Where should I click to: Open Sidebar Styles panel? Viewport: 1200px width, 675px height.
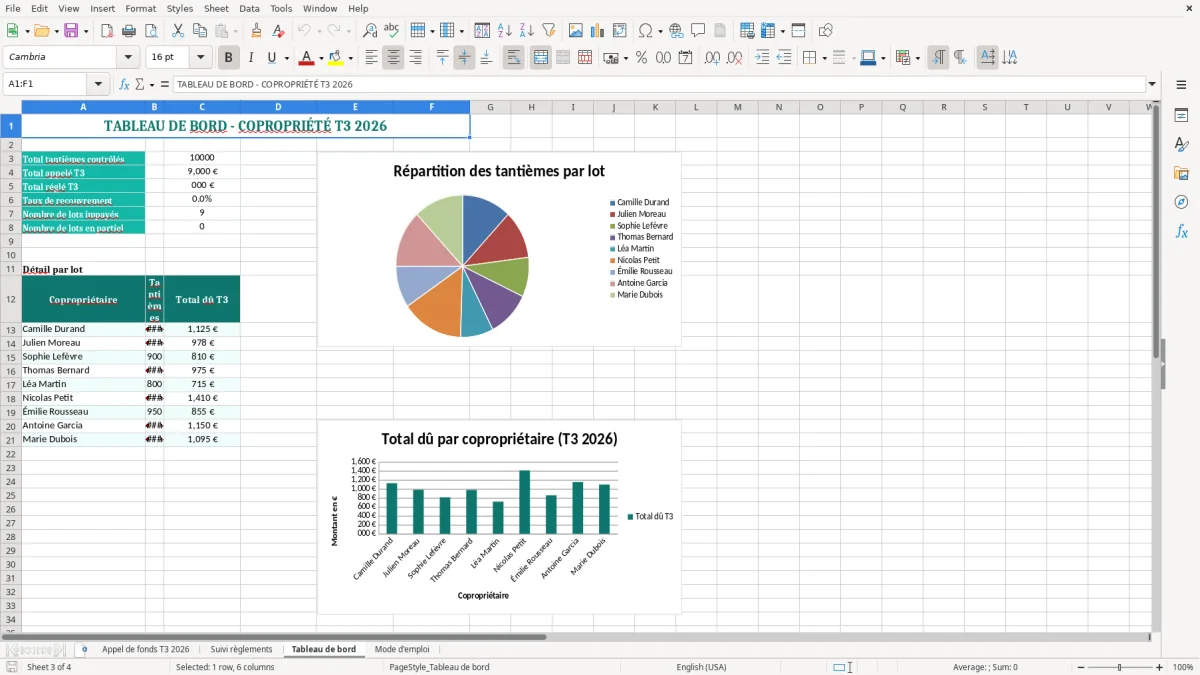[x=1181, y=145]
